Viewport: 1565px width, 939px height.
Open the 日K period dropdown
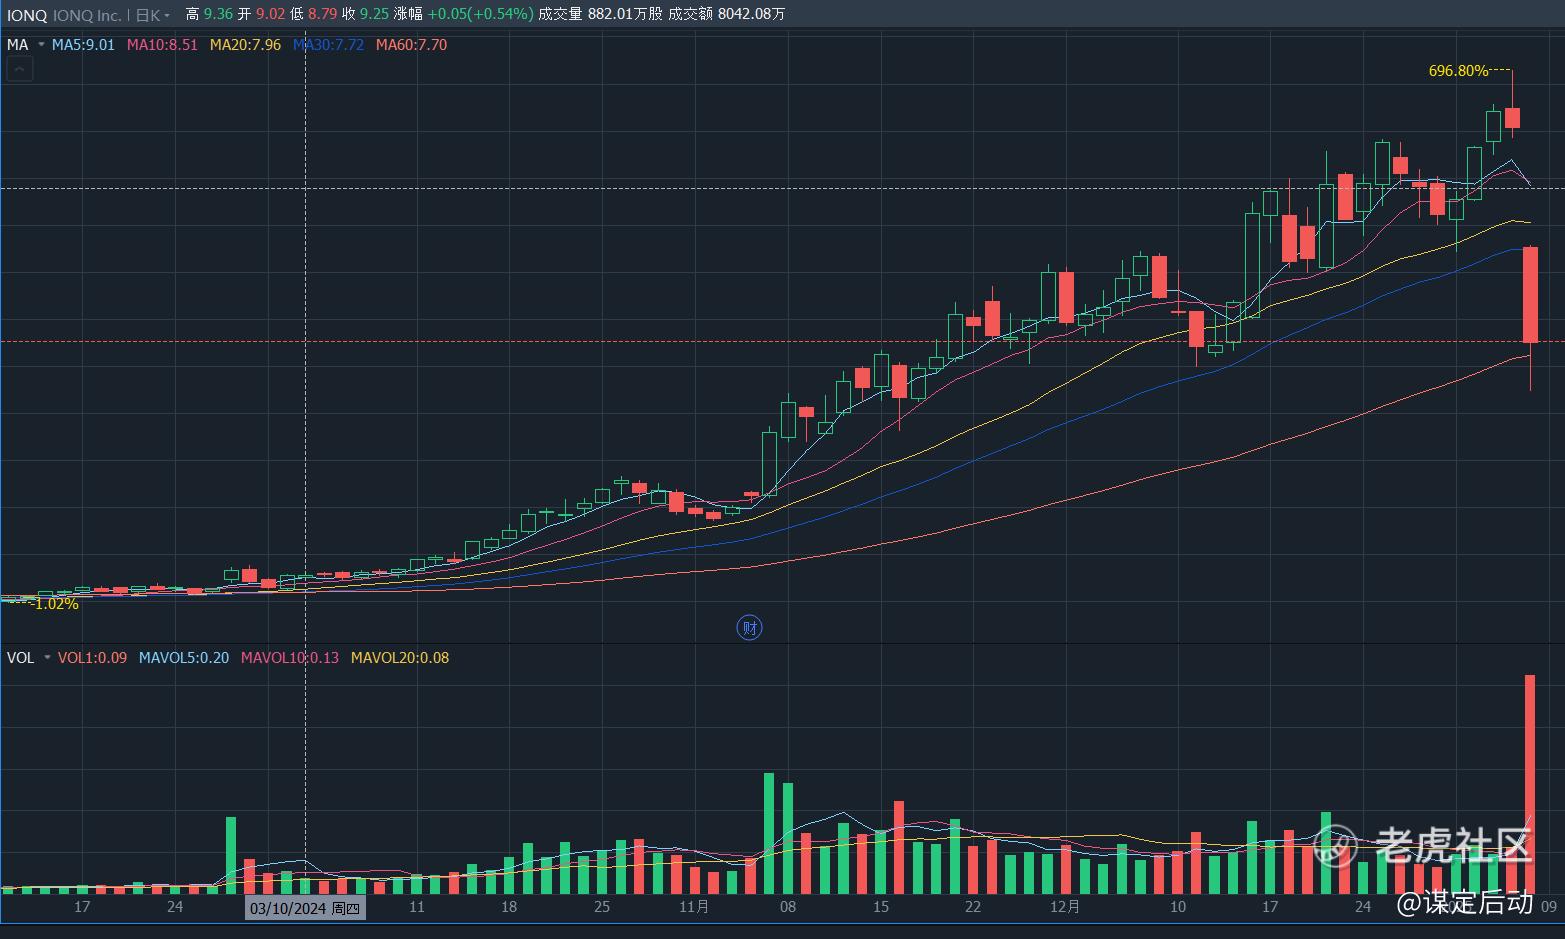pos(152,15)
